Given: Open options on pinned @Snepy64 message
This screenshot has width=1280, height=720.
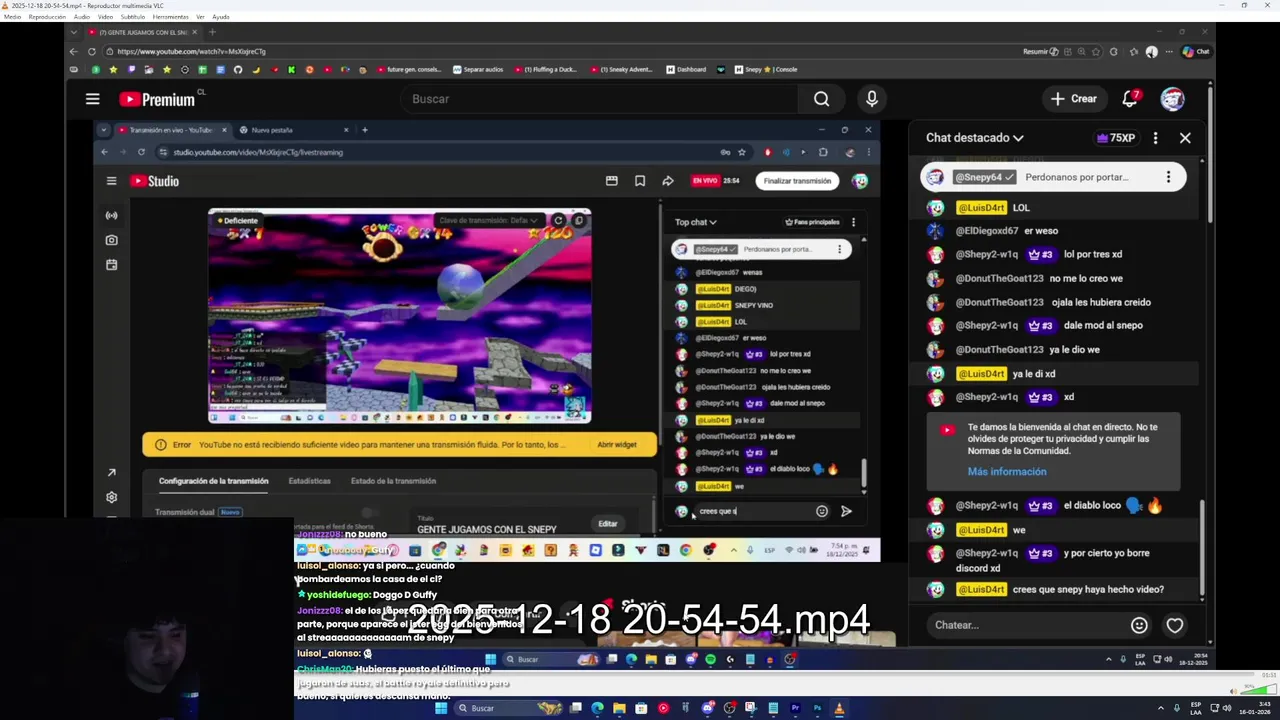Looking at the screenshot, I should click(x=1168, y=177).
